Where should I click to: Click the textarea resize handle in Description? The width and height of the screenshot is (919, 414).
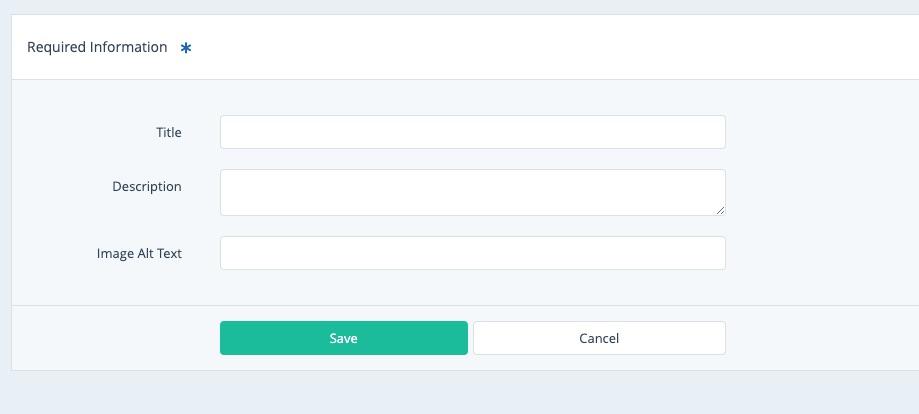click(720, 210)
